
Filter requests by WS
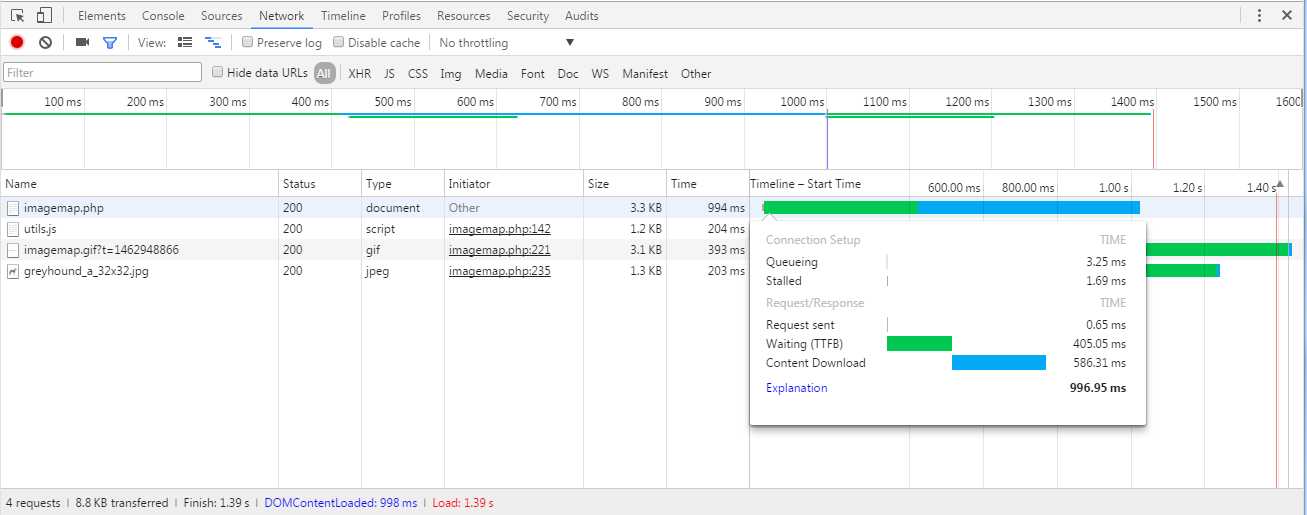click(600, 73)
